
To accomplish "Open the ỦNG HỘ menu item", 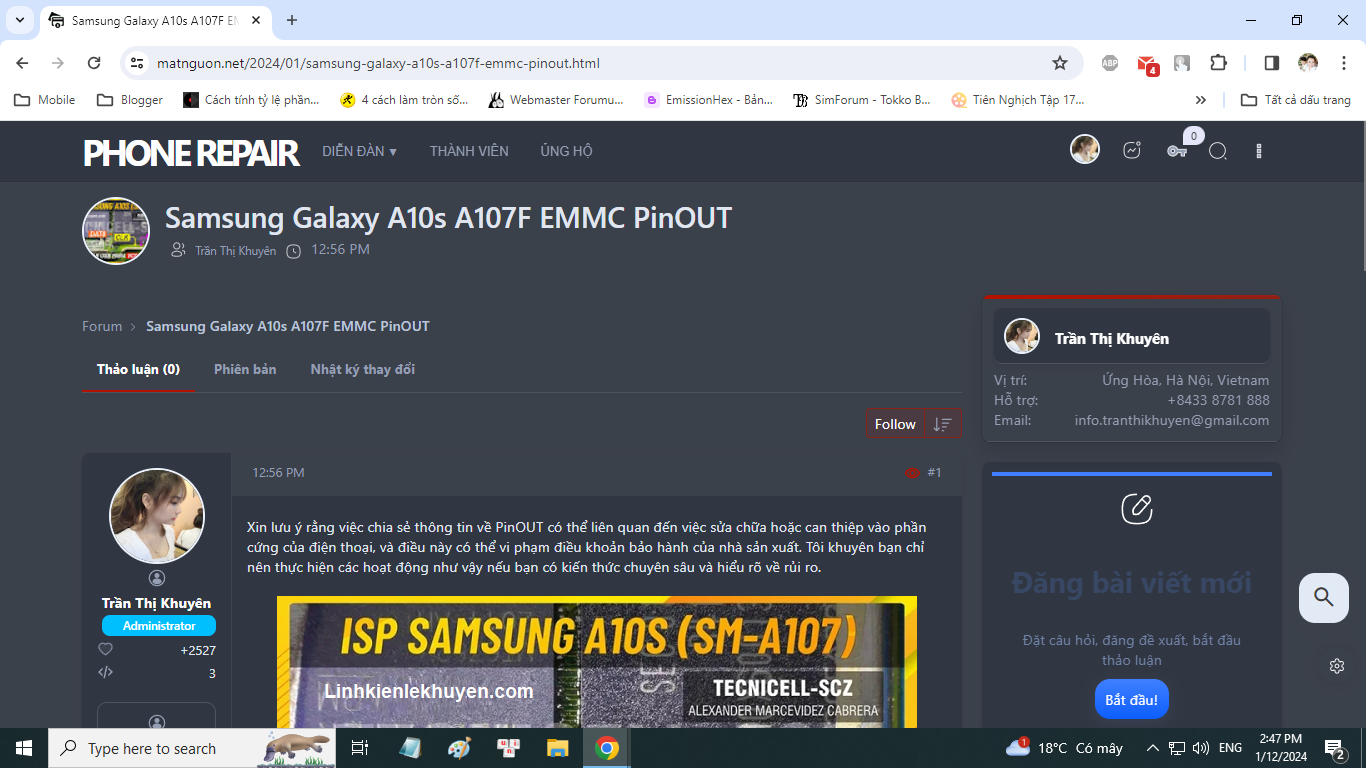I will pyautogui.click(x=566, y=151).
